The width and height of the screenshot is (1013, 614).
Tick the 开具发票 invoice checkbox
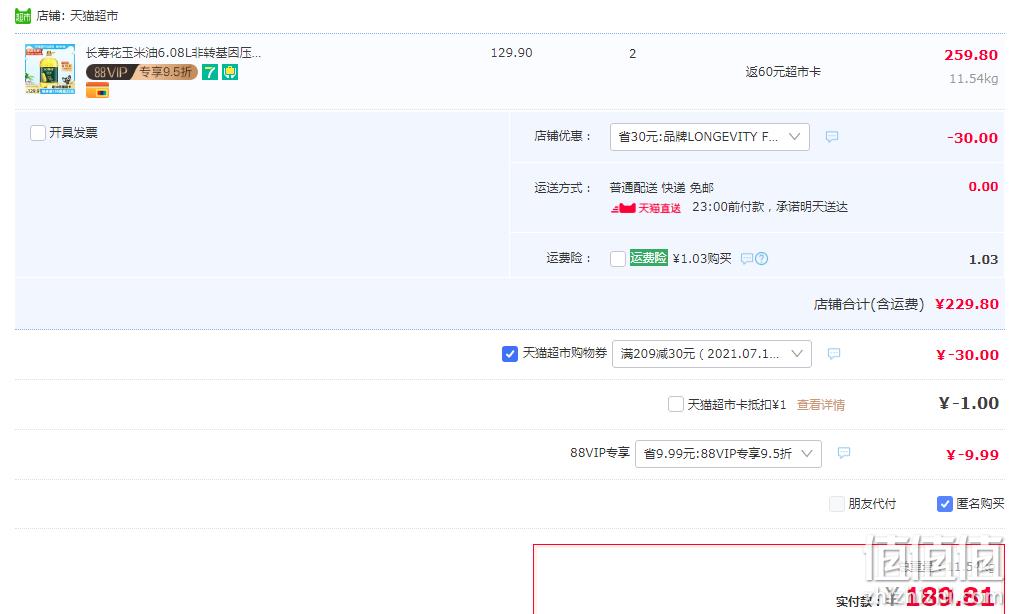point(38,133)
